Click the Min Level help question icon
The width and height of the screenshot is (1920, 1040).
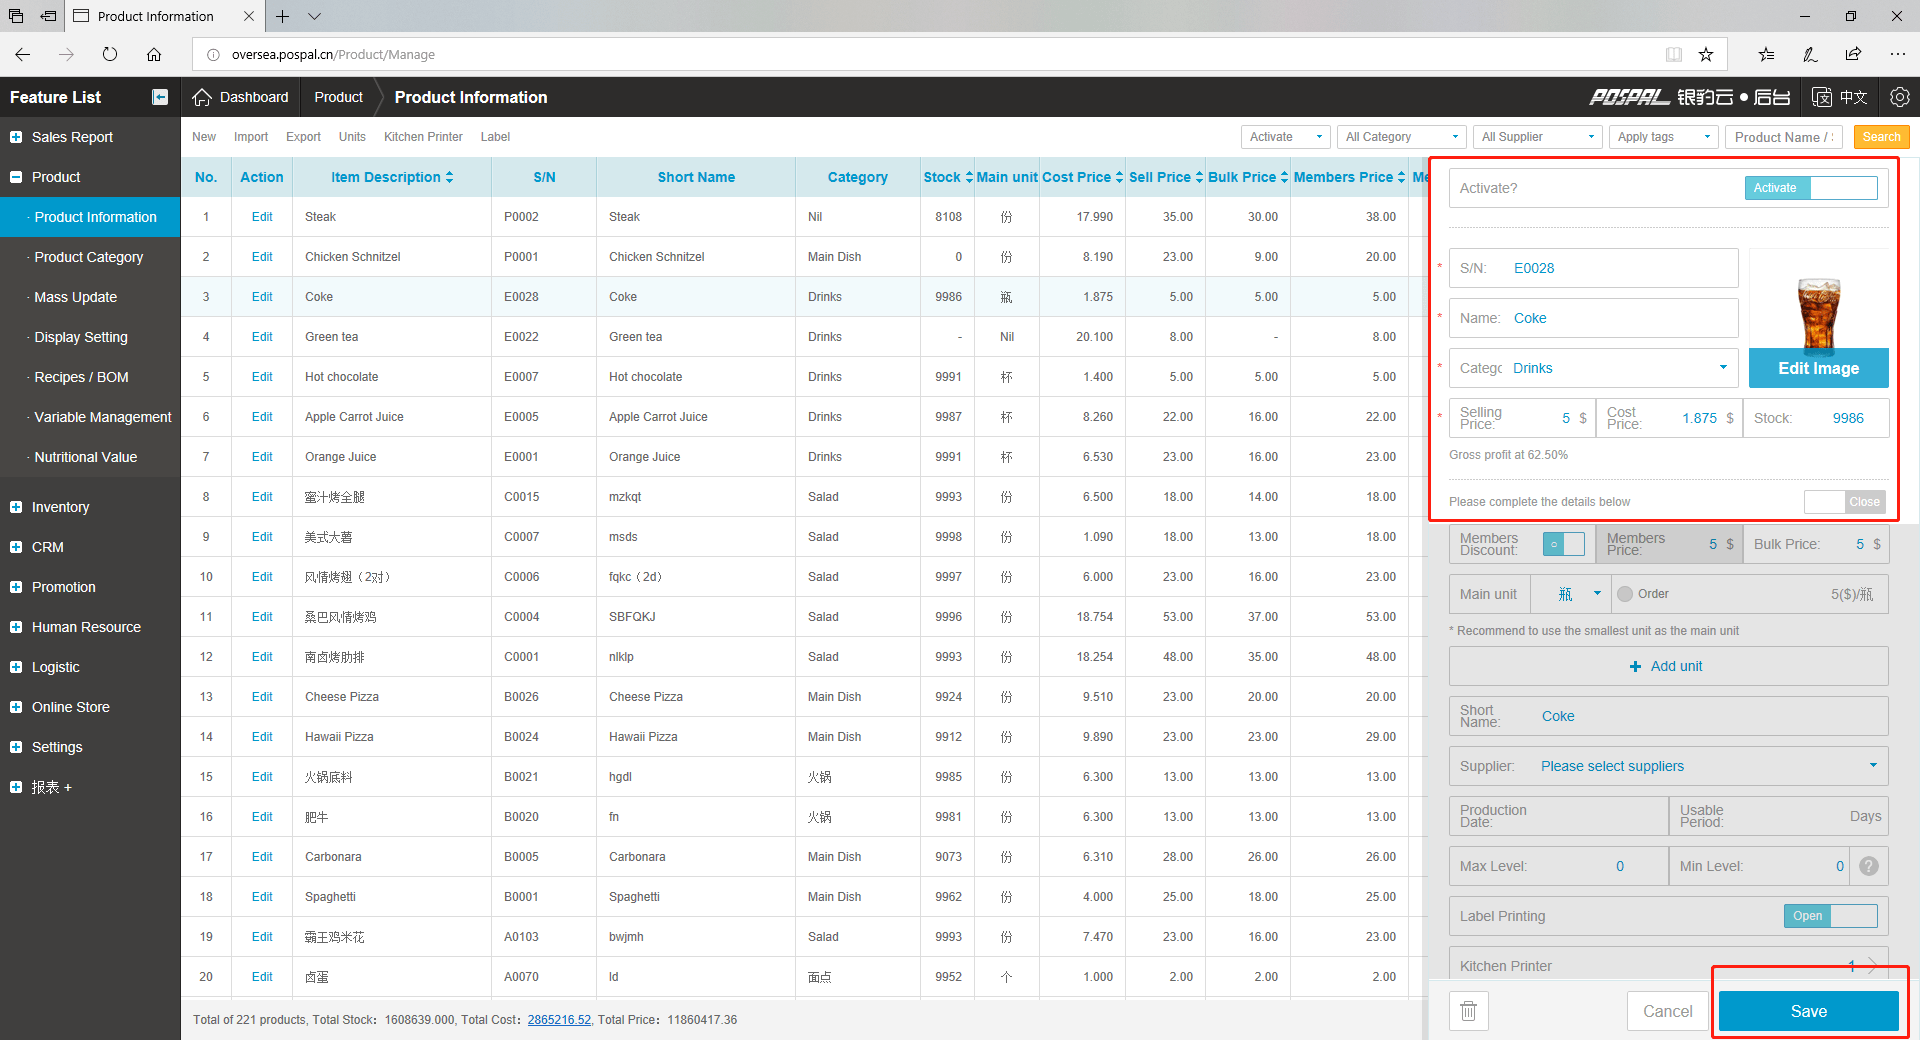tap(1869, 866)
